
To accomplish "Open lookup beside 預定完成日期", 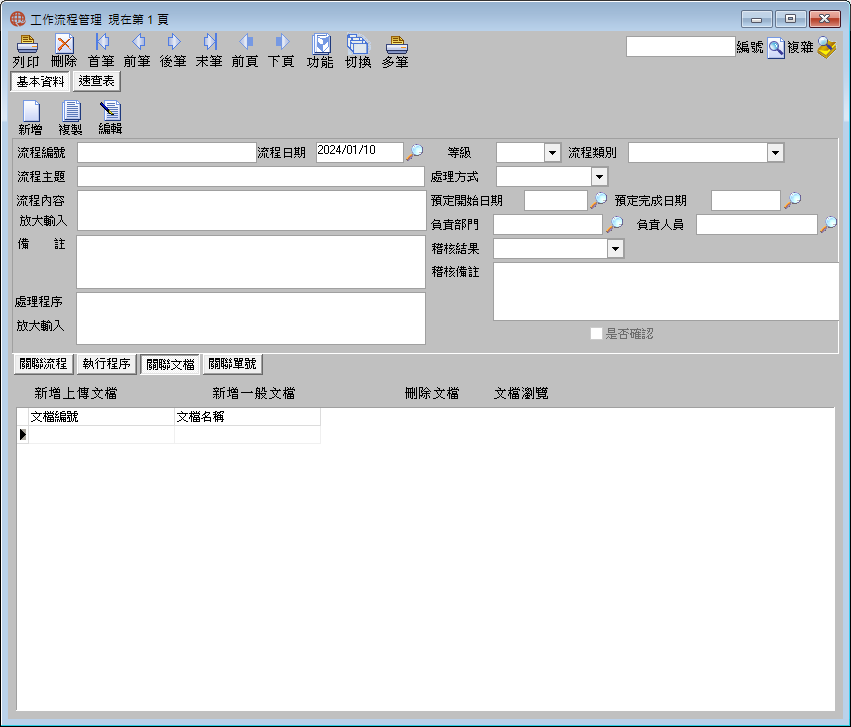I will (x=793, y=200).
